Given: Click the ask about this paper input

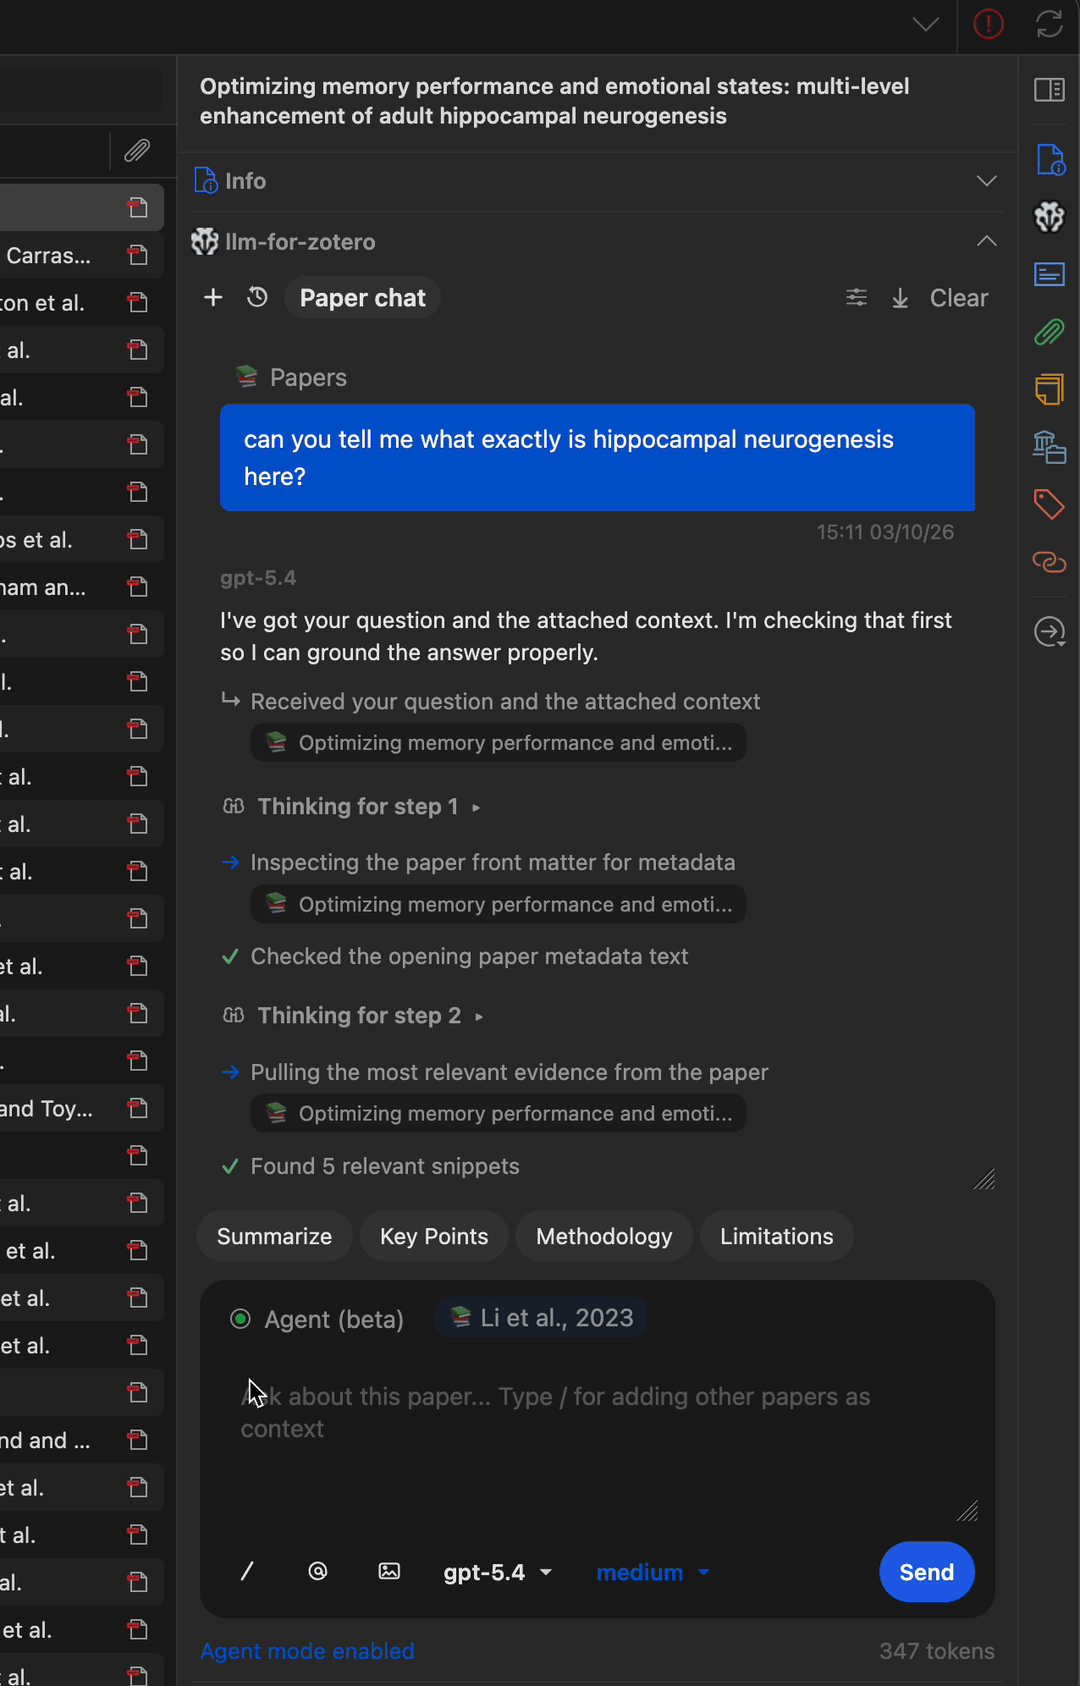Looking at the screenshot, I should coord(597,1440).
